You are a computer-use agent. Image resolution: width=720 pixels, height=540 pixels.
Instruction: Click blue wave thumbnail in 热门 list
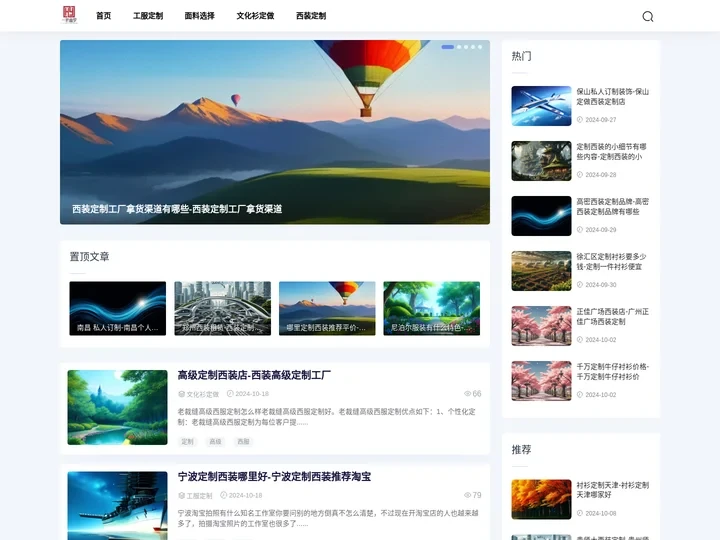pos(541,216)
